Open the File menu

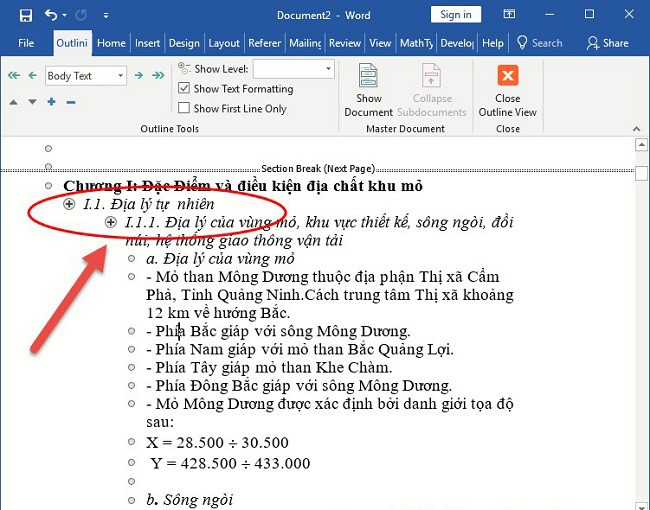[26, 43]
